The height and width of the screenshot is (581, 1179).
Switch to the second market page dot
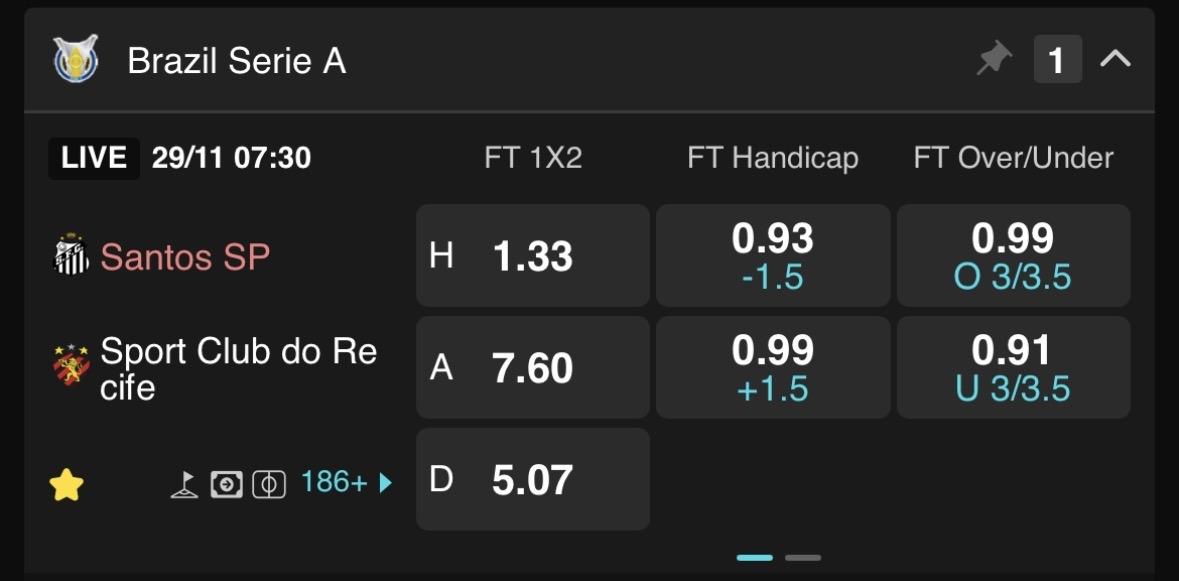tap(802, 558)
